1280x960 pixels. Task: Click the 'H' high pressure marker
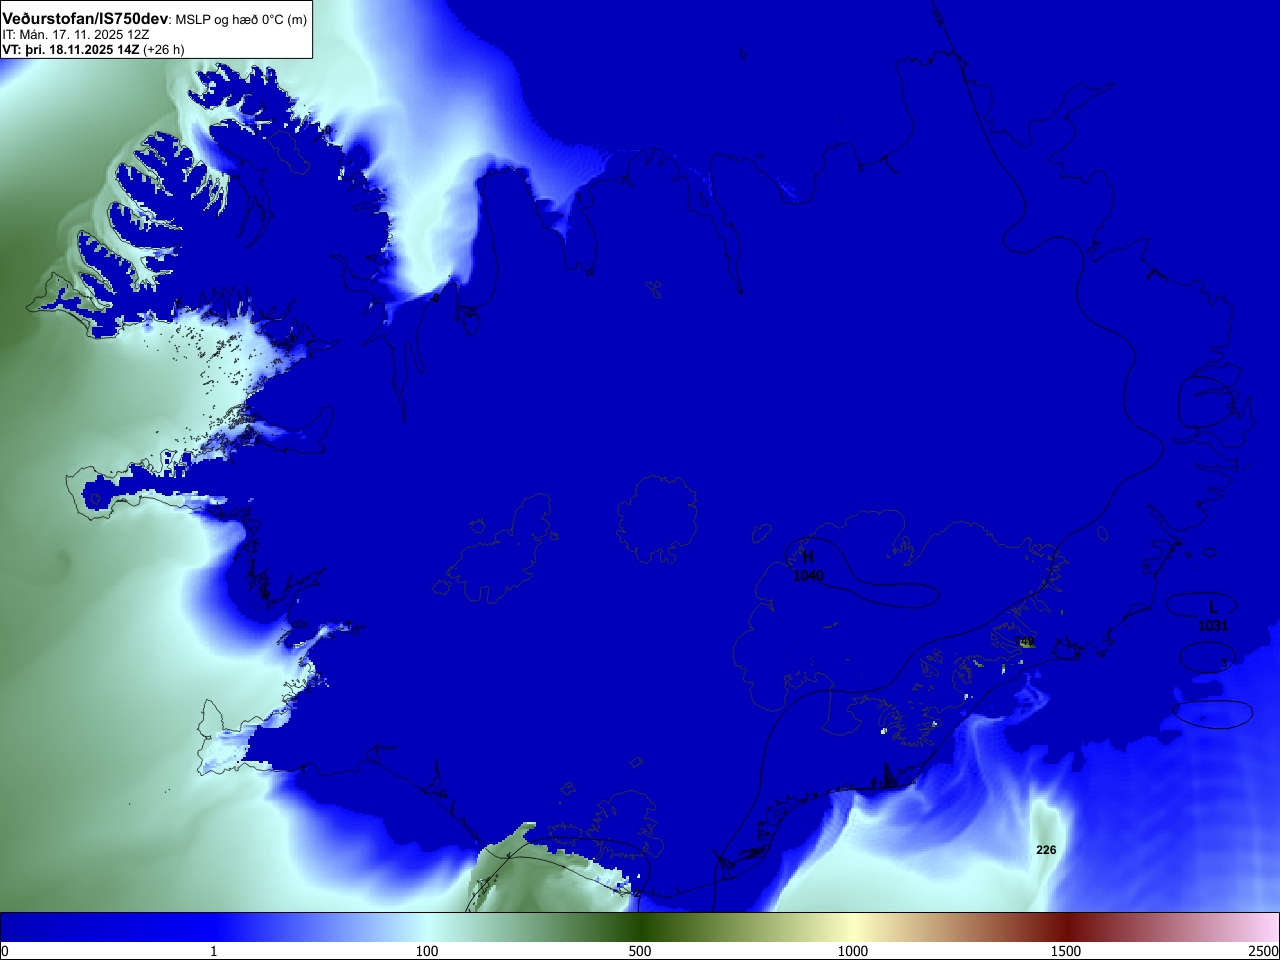click(808, 557)
